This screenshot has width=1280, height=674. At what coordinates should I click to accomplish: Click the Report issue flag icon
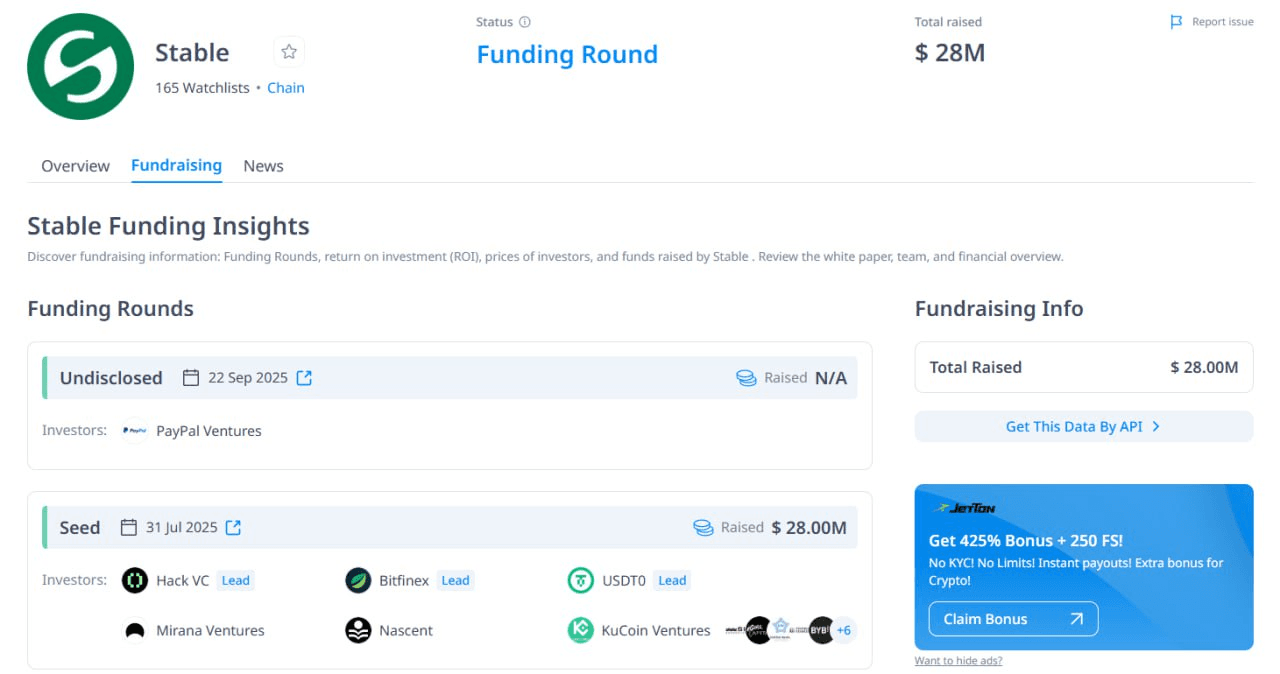pos(1176,22)
